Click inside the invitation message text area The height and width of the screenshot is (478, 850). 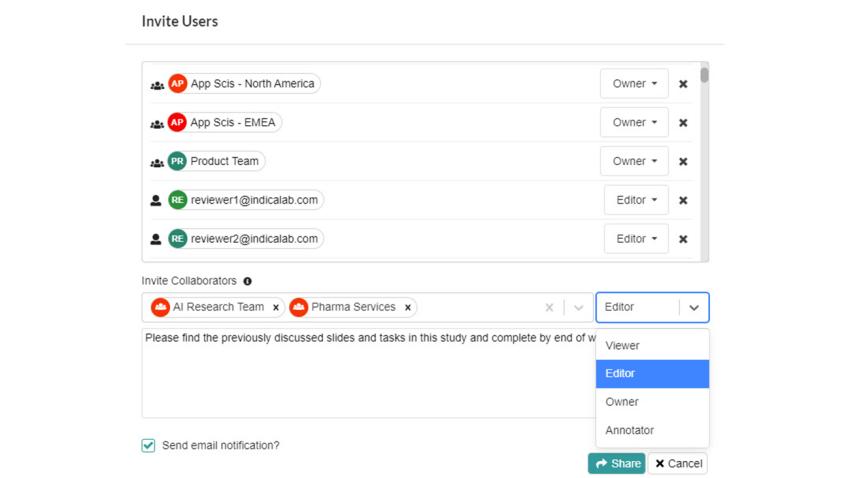tap(369, 373)
